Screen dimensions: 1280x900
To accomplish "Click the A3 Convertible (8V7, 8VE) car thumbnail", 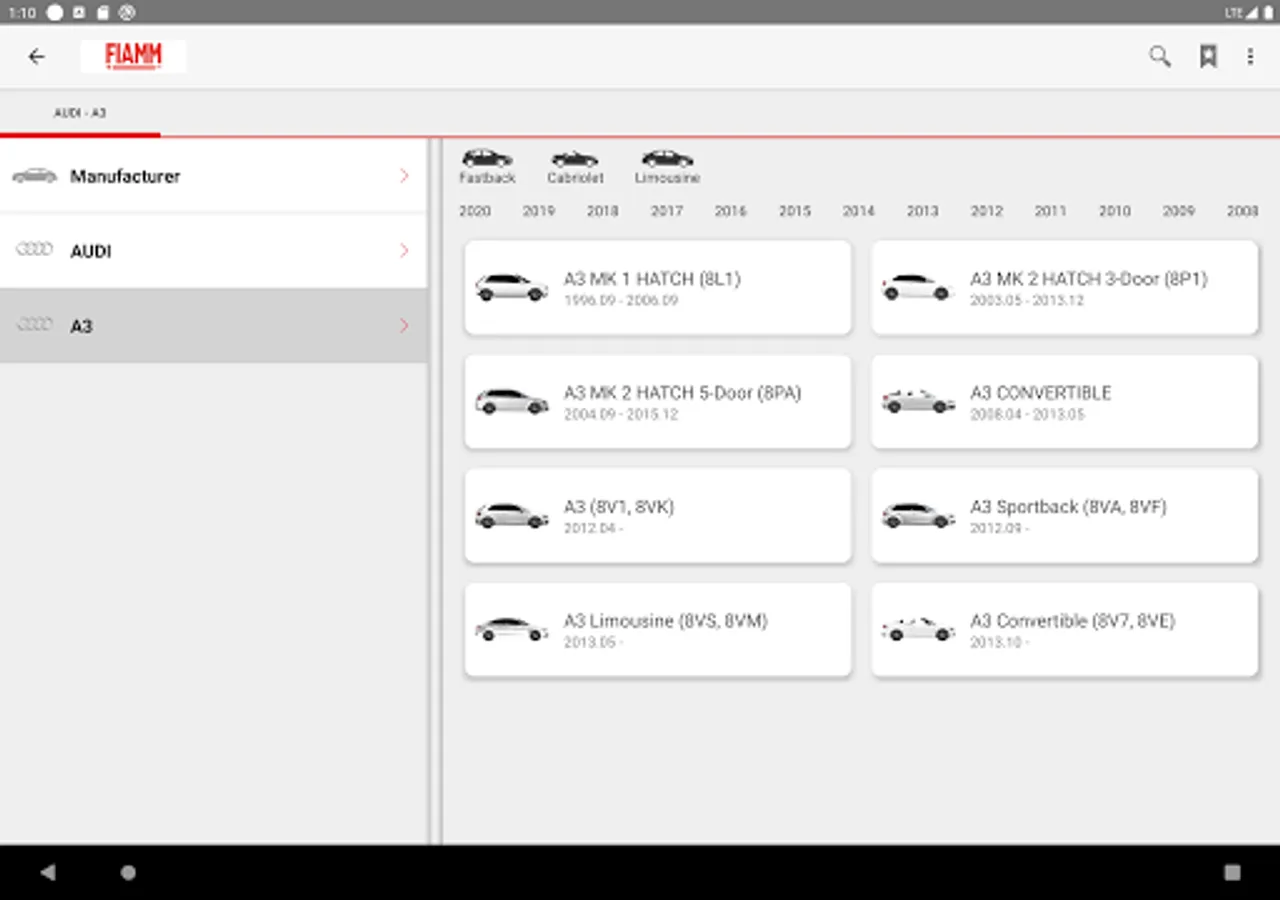I will point(918,630).
